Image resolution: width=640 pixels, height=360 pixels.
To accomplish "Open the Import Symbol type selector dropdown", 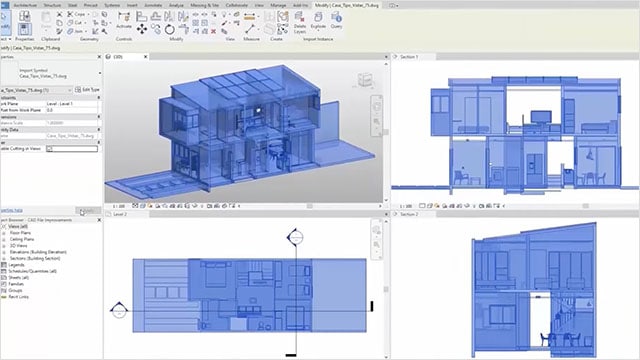I will point(100,73).
